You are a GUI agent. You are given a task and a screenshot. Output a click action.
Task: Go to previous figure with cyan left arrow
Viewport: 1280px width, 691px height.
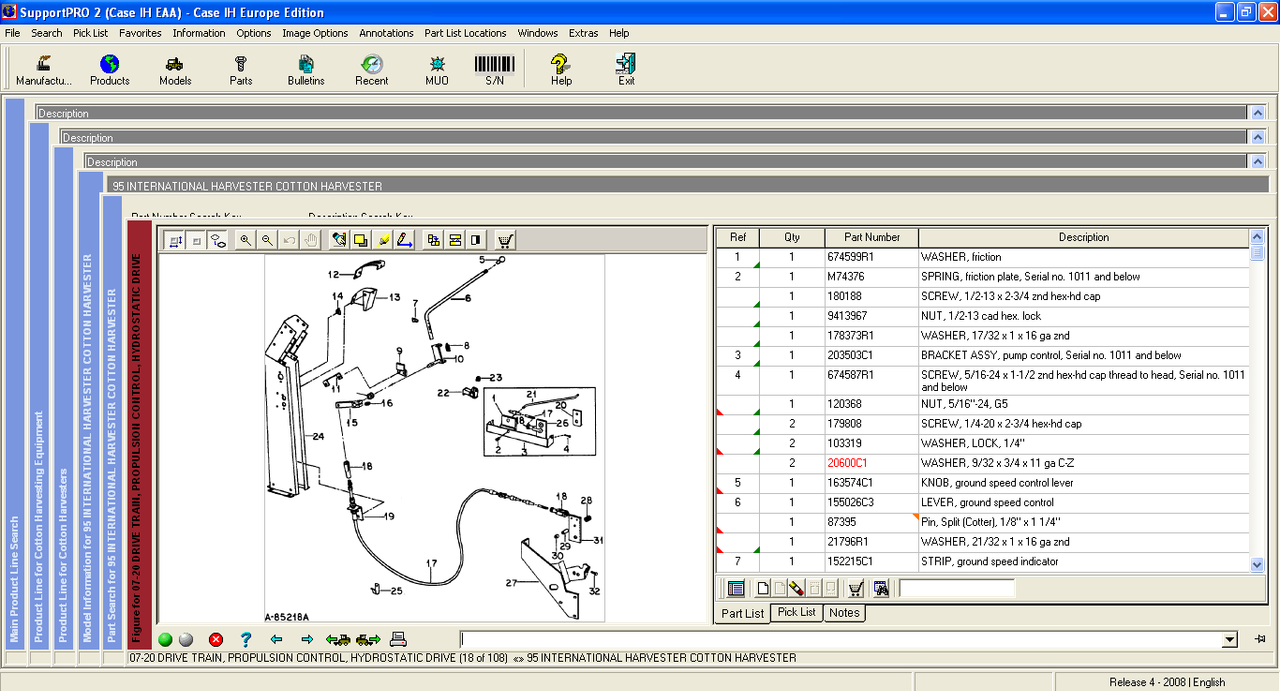276,639
